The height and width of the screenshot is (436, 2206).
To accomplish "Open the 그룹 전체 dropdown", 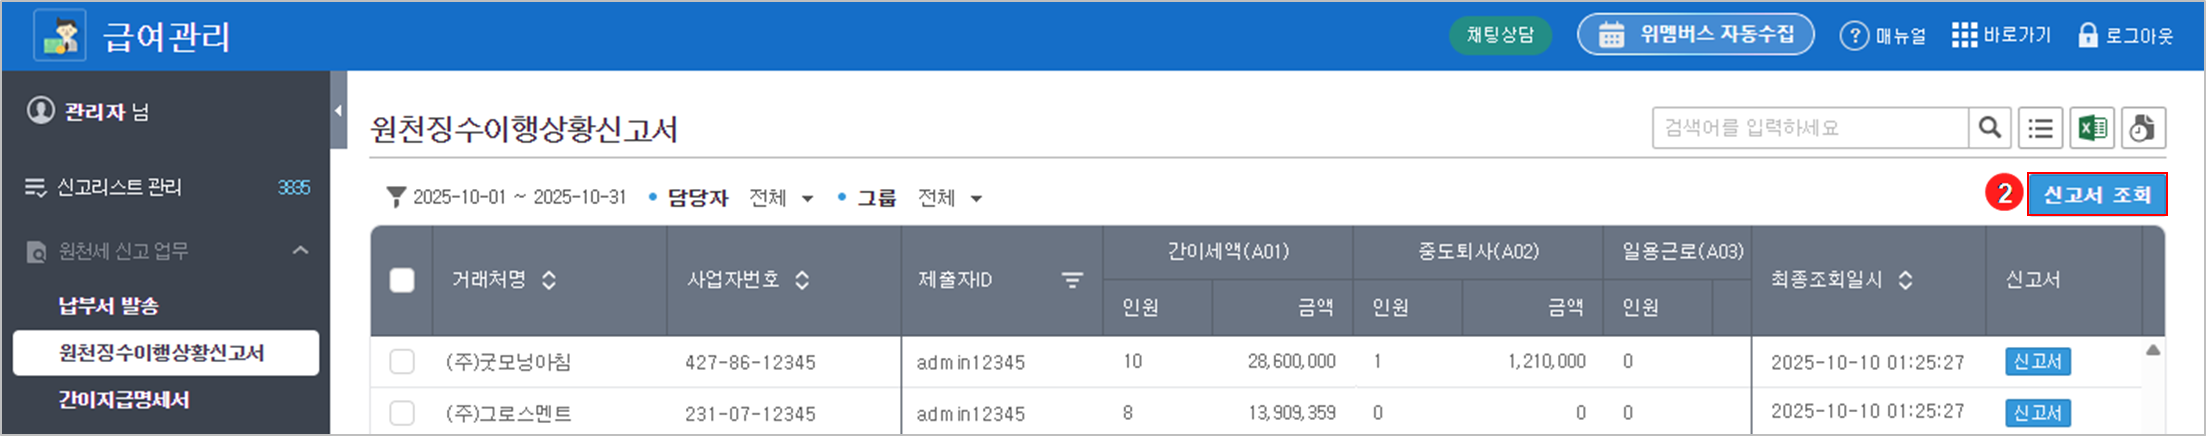I will click(x=950, y=198).
